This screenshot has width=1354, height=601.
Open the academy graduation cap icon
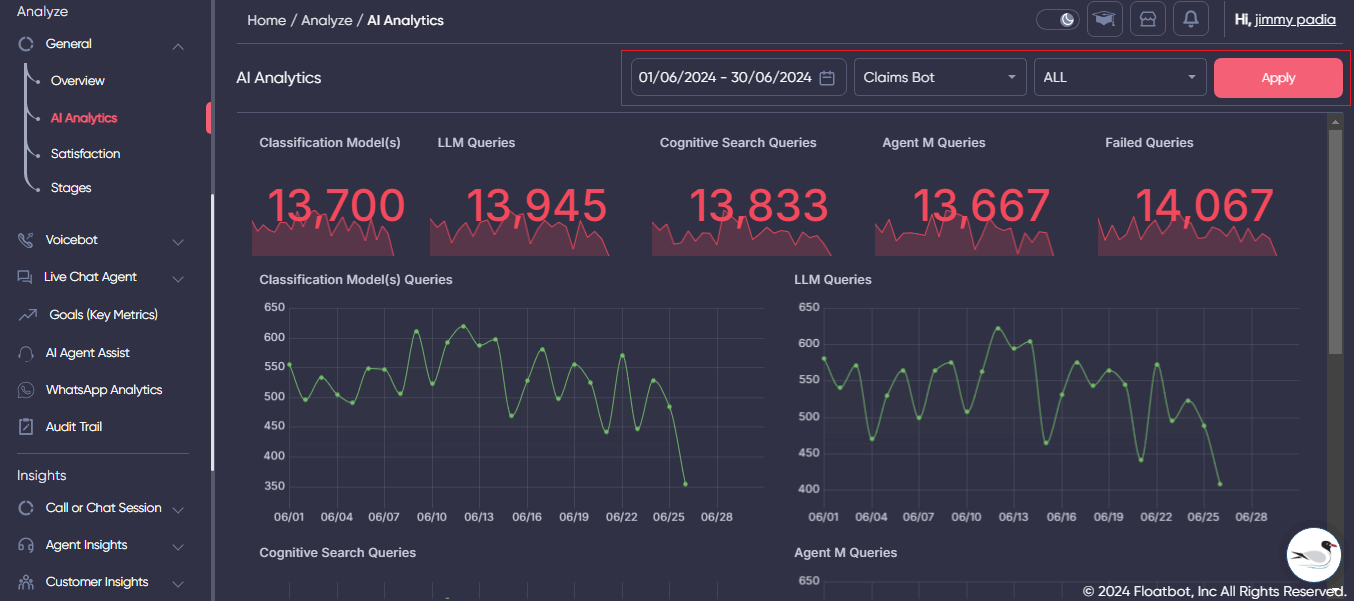click(x=1104, y=19)
